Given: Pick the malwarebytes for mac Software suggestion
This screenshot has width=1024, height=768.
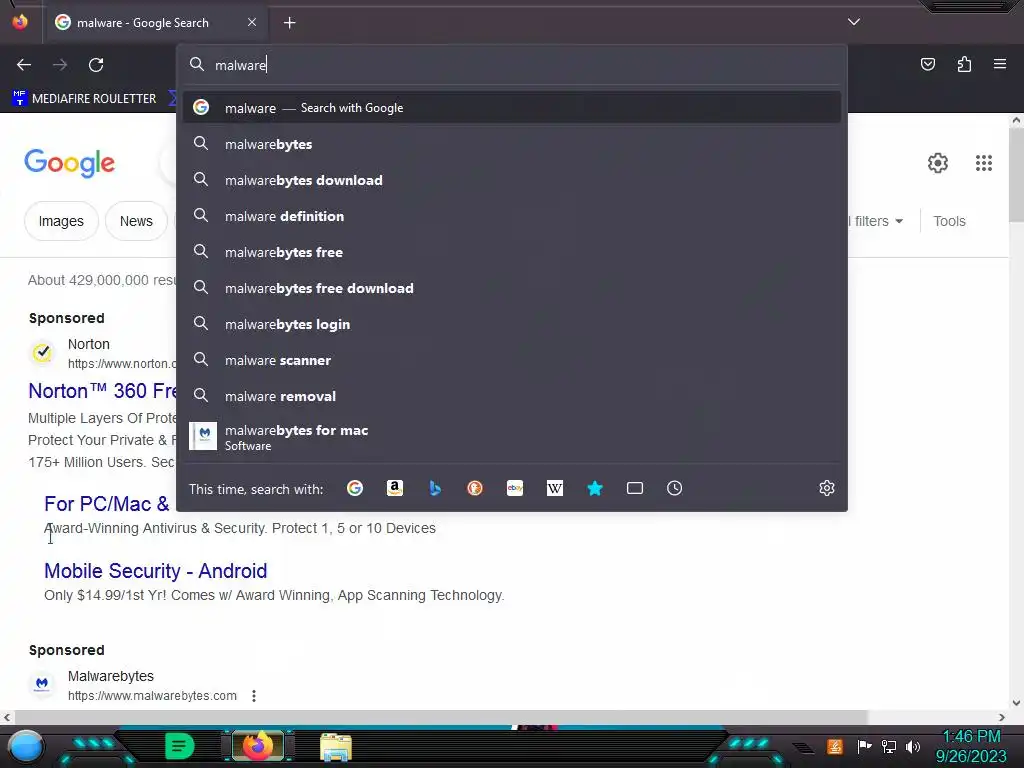Looking at the screenshot, I should point(512,437).
